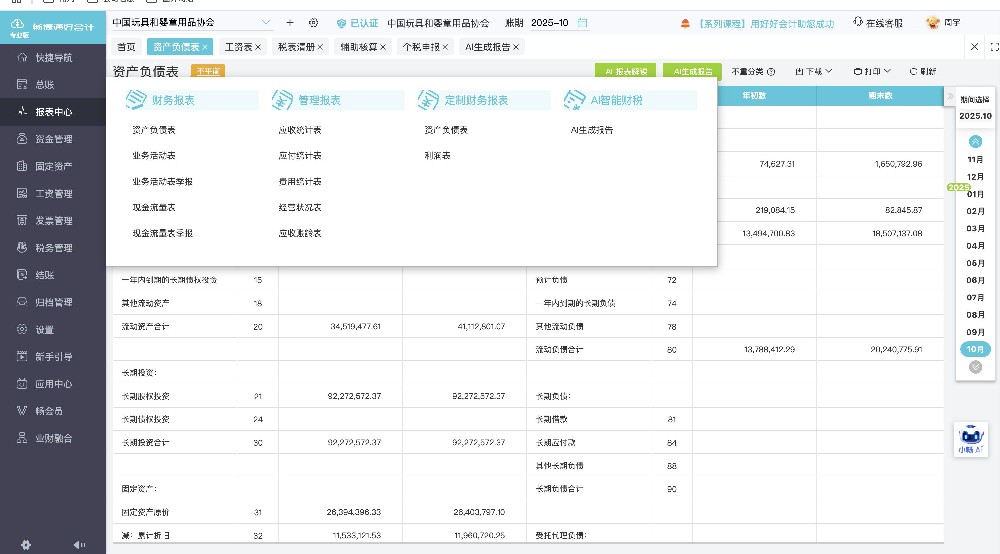Open 资金管理 from the left sidebar
The width and height of the screenshot is (1000, 554).
coord(53,139)
